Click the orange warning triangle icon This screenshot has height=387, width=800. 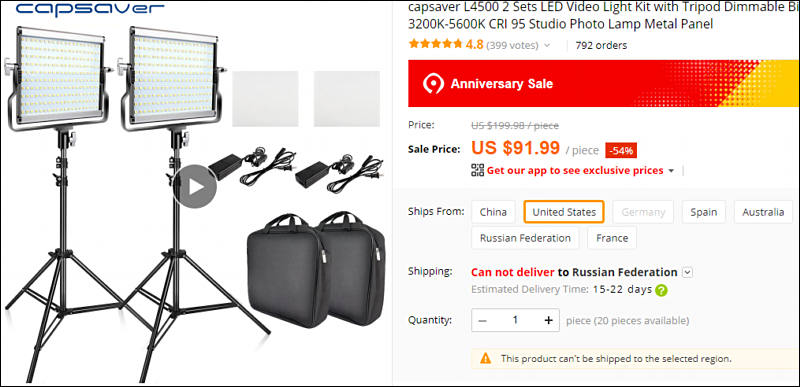[485, 358]
